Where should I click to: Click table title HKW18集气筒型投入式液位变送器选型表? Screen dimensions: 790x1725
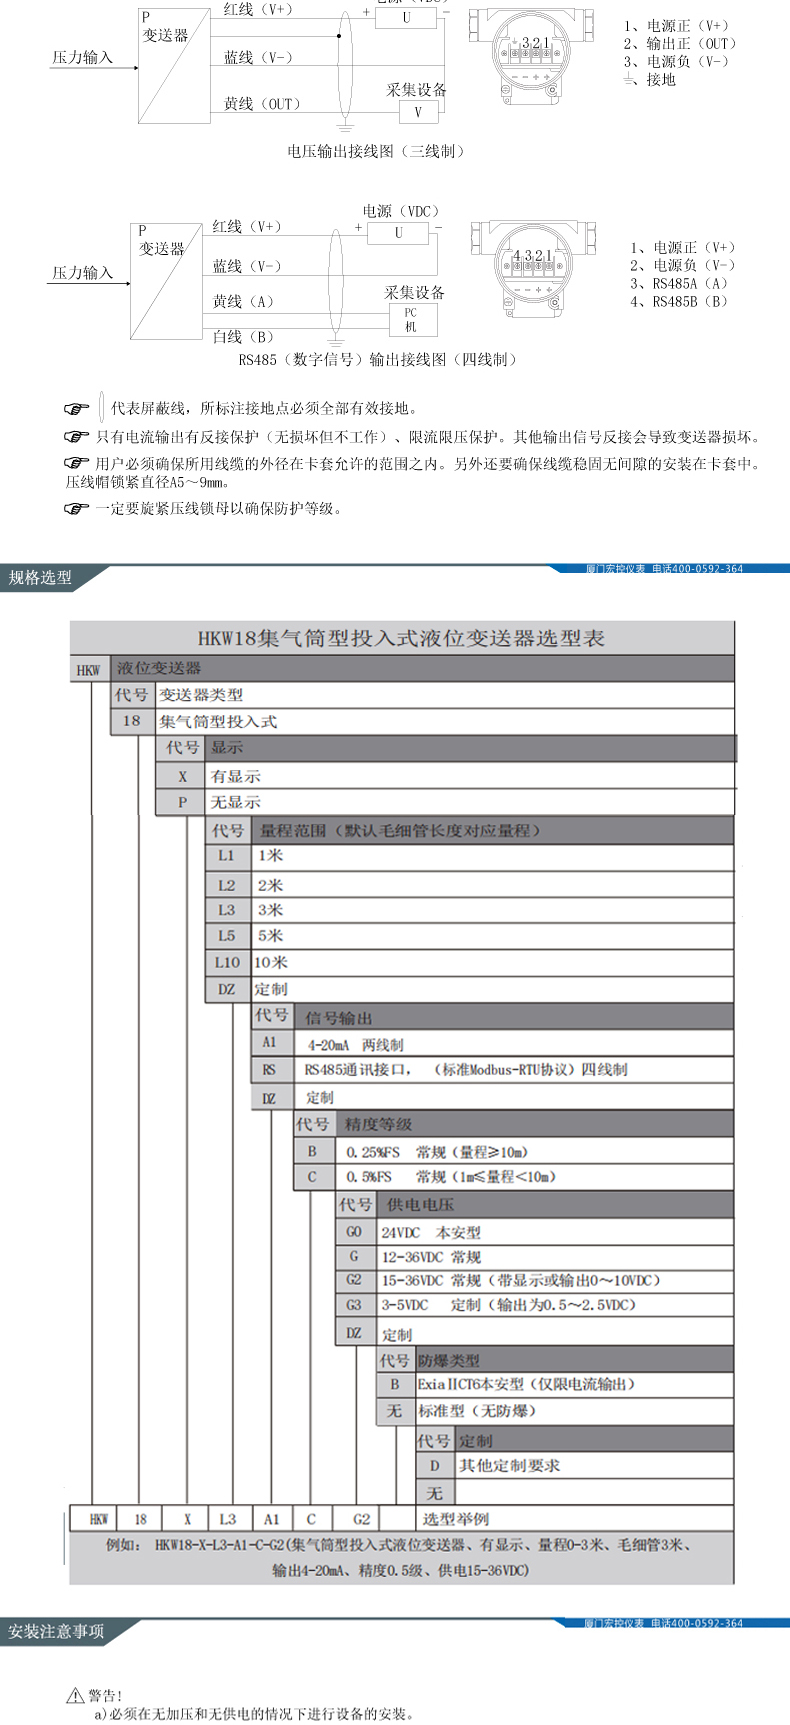[x=401, y=638]
